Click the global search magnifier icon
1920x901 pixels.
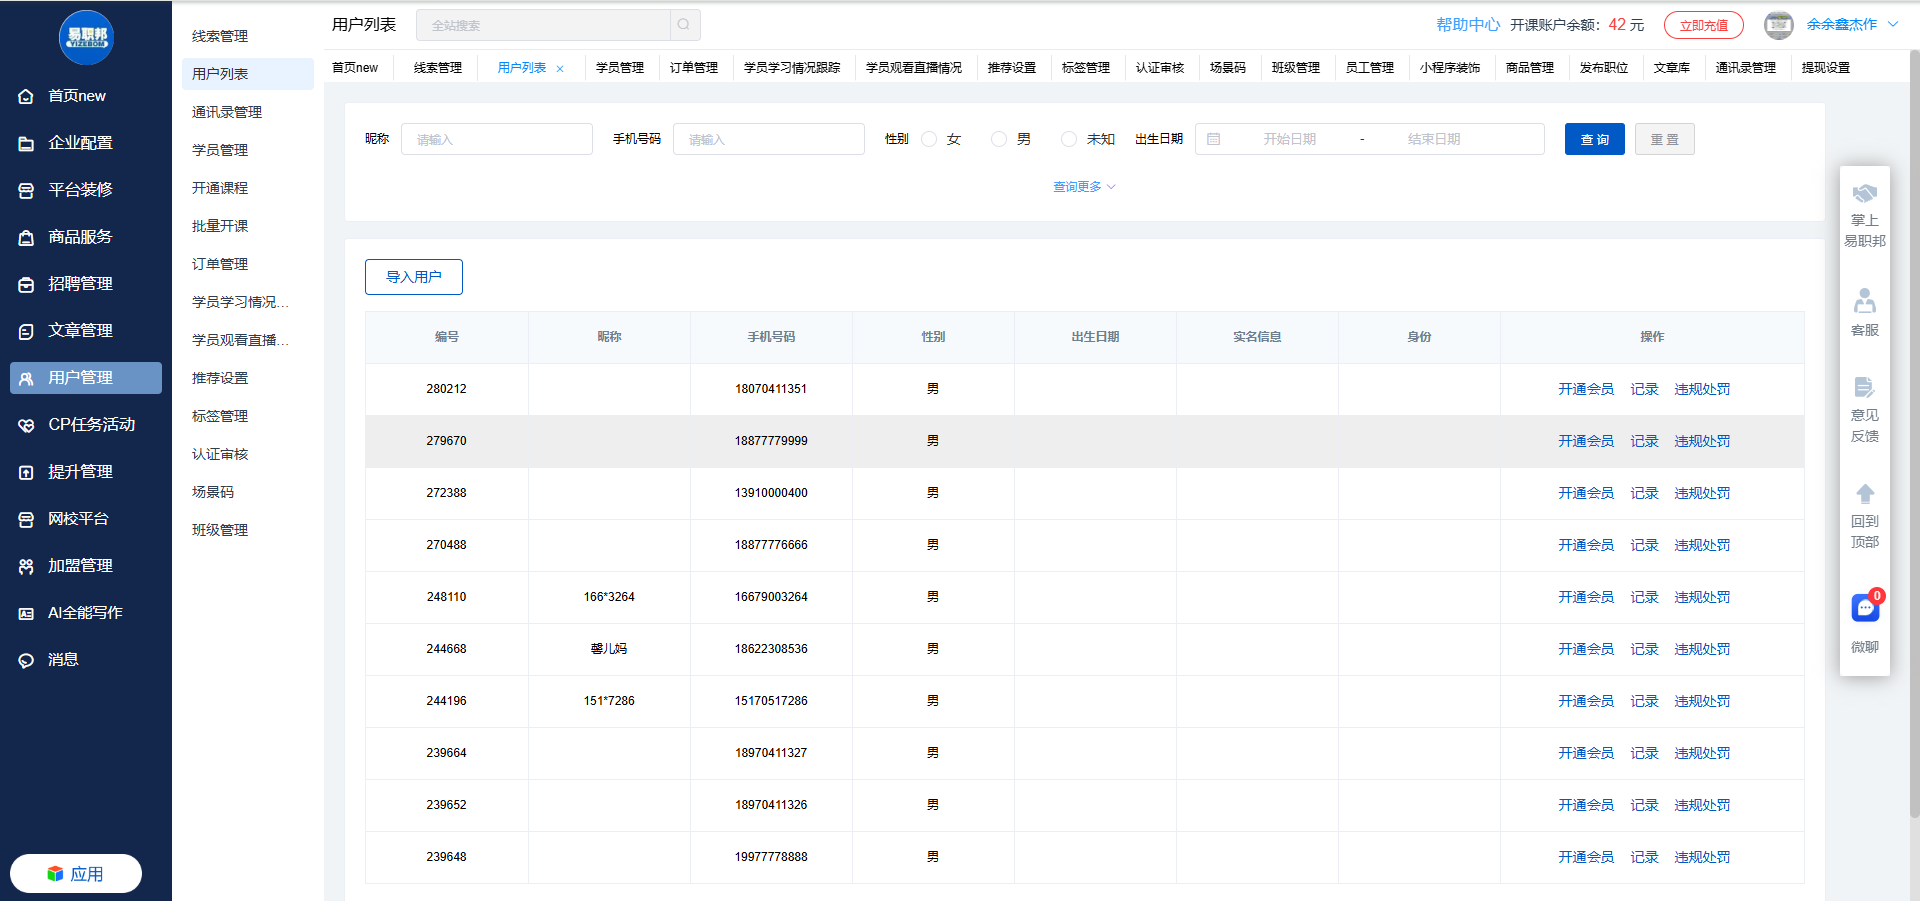(x=684, y=25)
